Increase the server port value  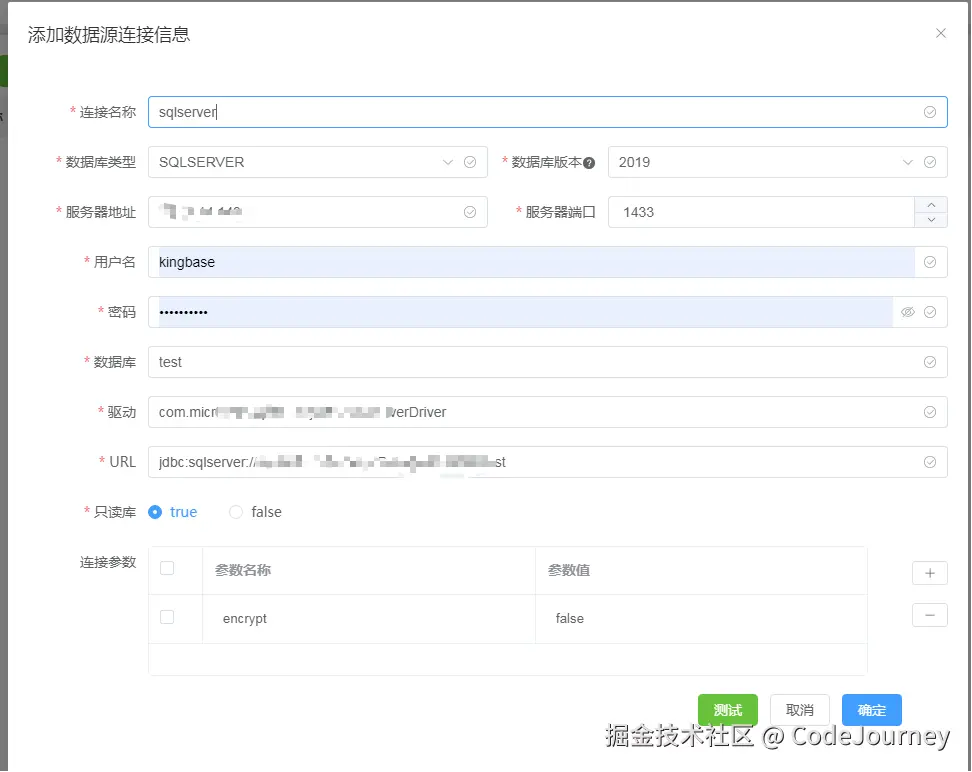pos(931,205)
